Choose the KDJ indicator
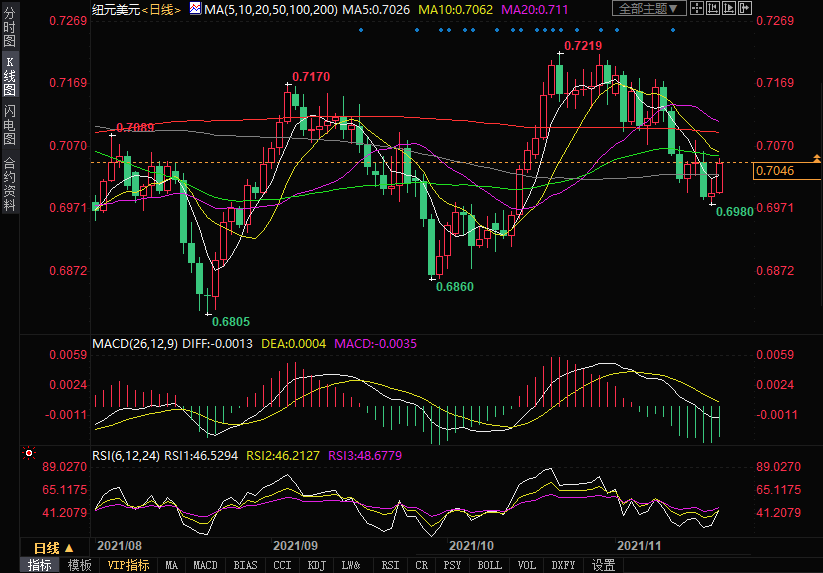 click(x=317, y=565)
